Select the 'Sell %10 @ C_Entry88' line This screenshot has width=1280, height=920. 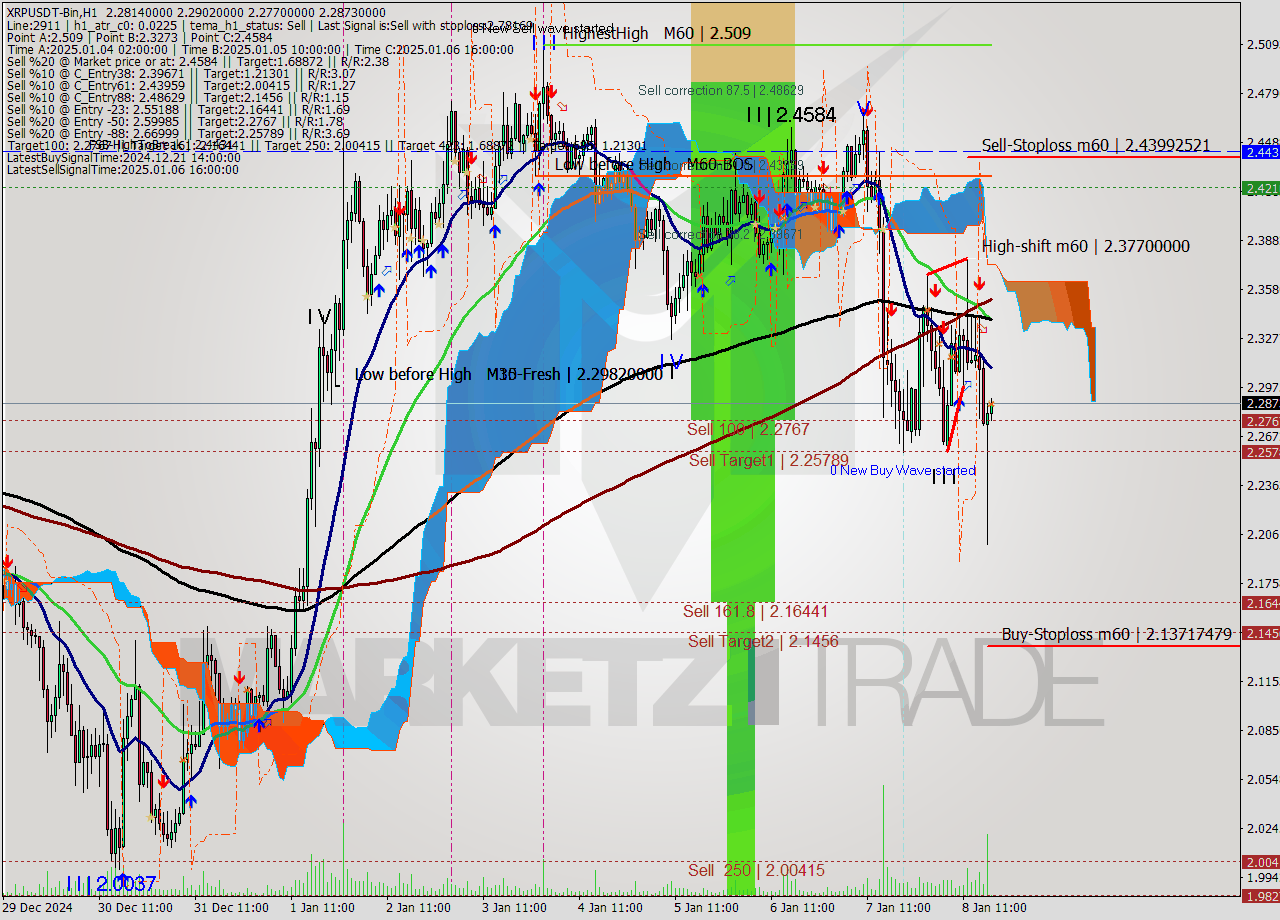177,98
